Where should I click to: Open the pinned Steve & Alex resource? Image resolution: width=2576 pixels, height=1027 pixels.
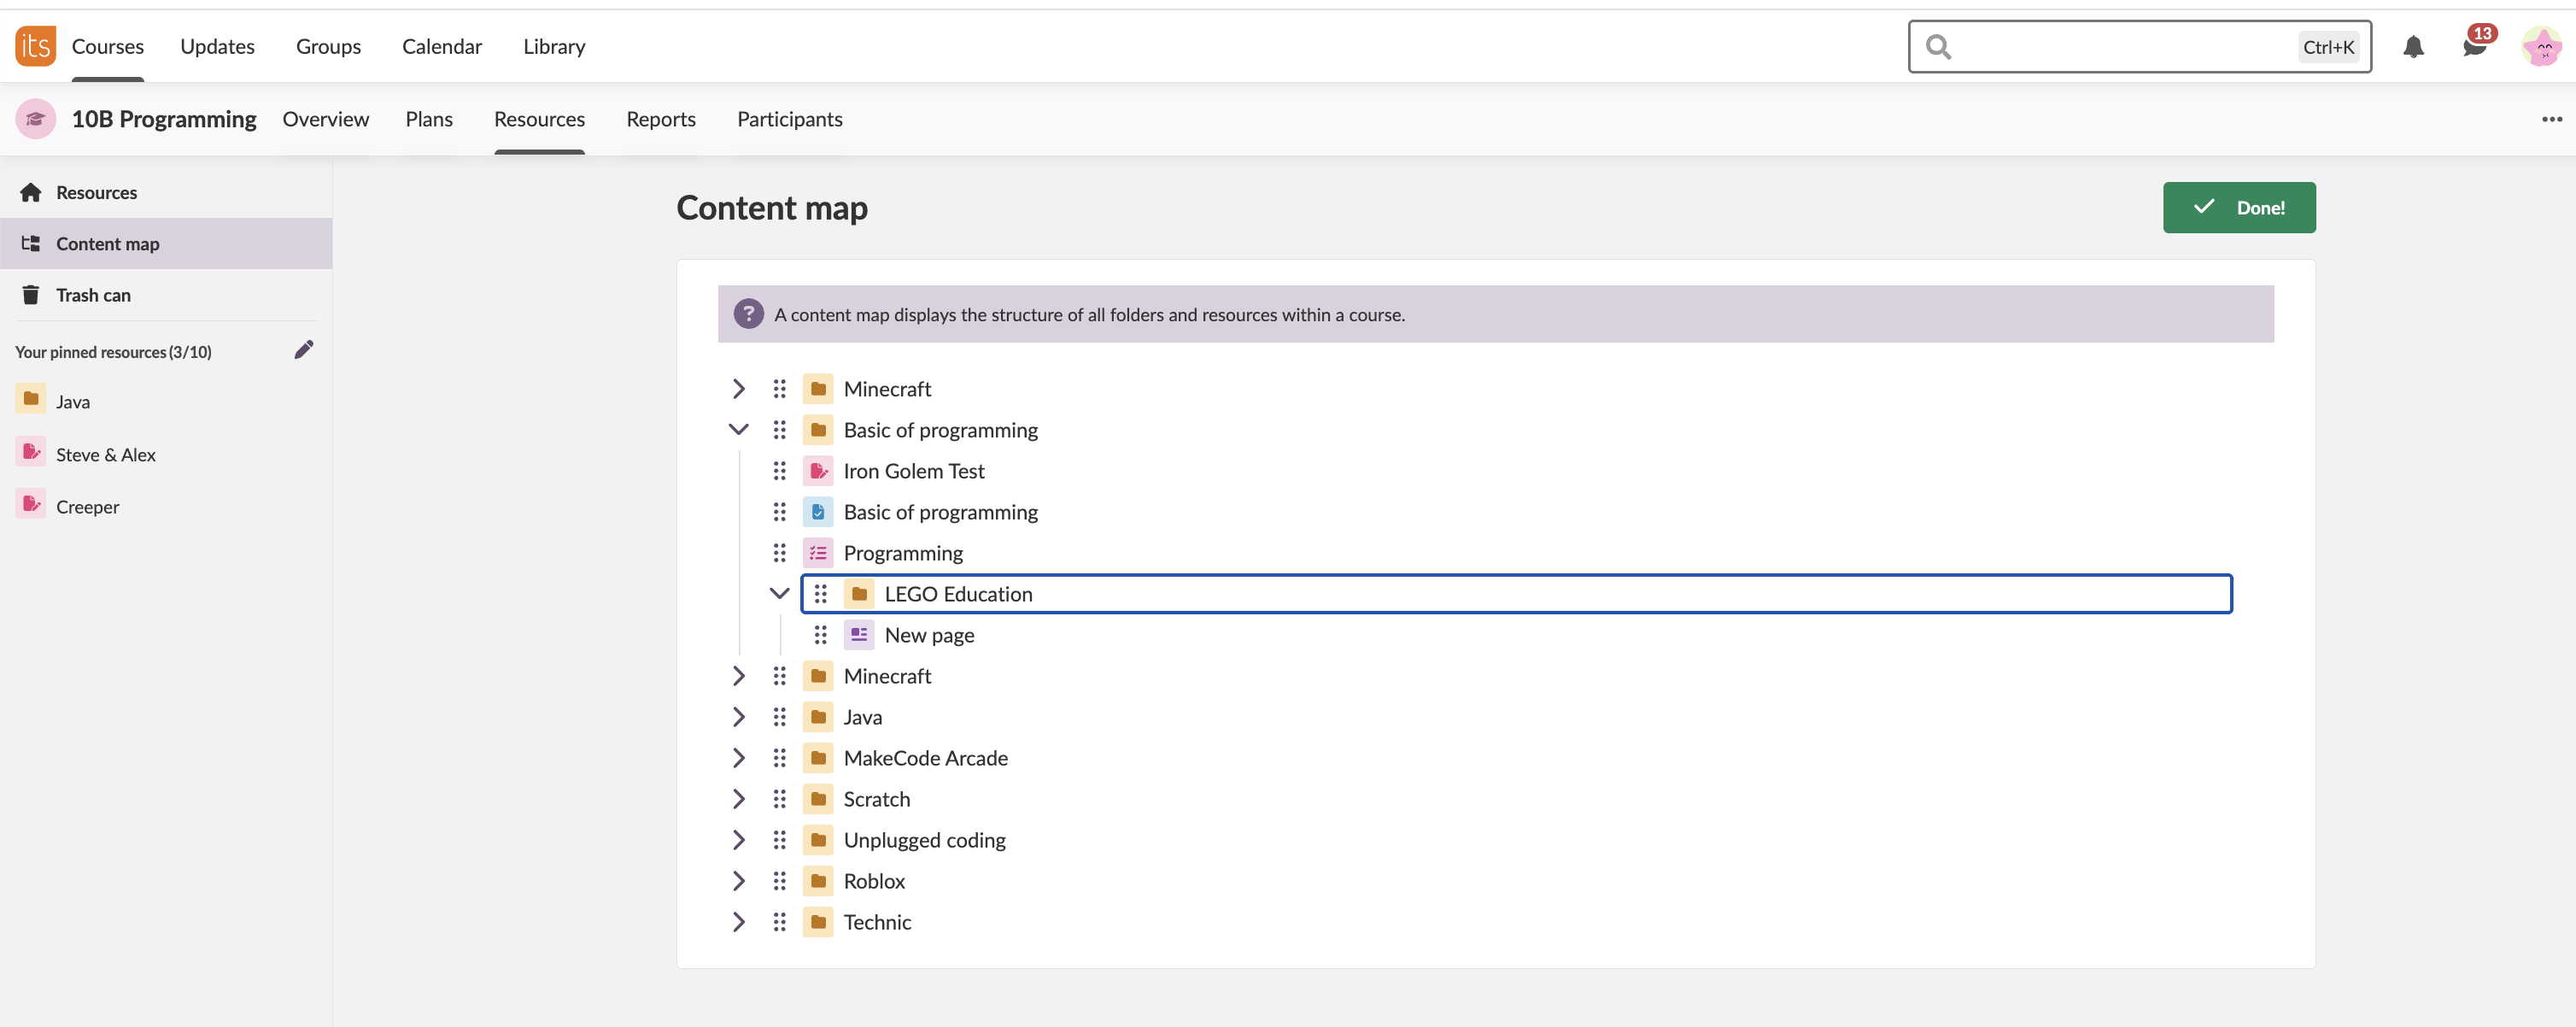click(105, 455)
